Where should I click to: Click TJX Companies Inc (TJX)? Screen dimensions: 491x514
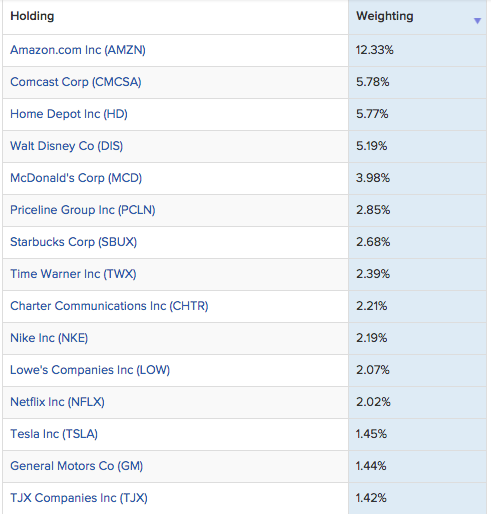tap(79, 498)
